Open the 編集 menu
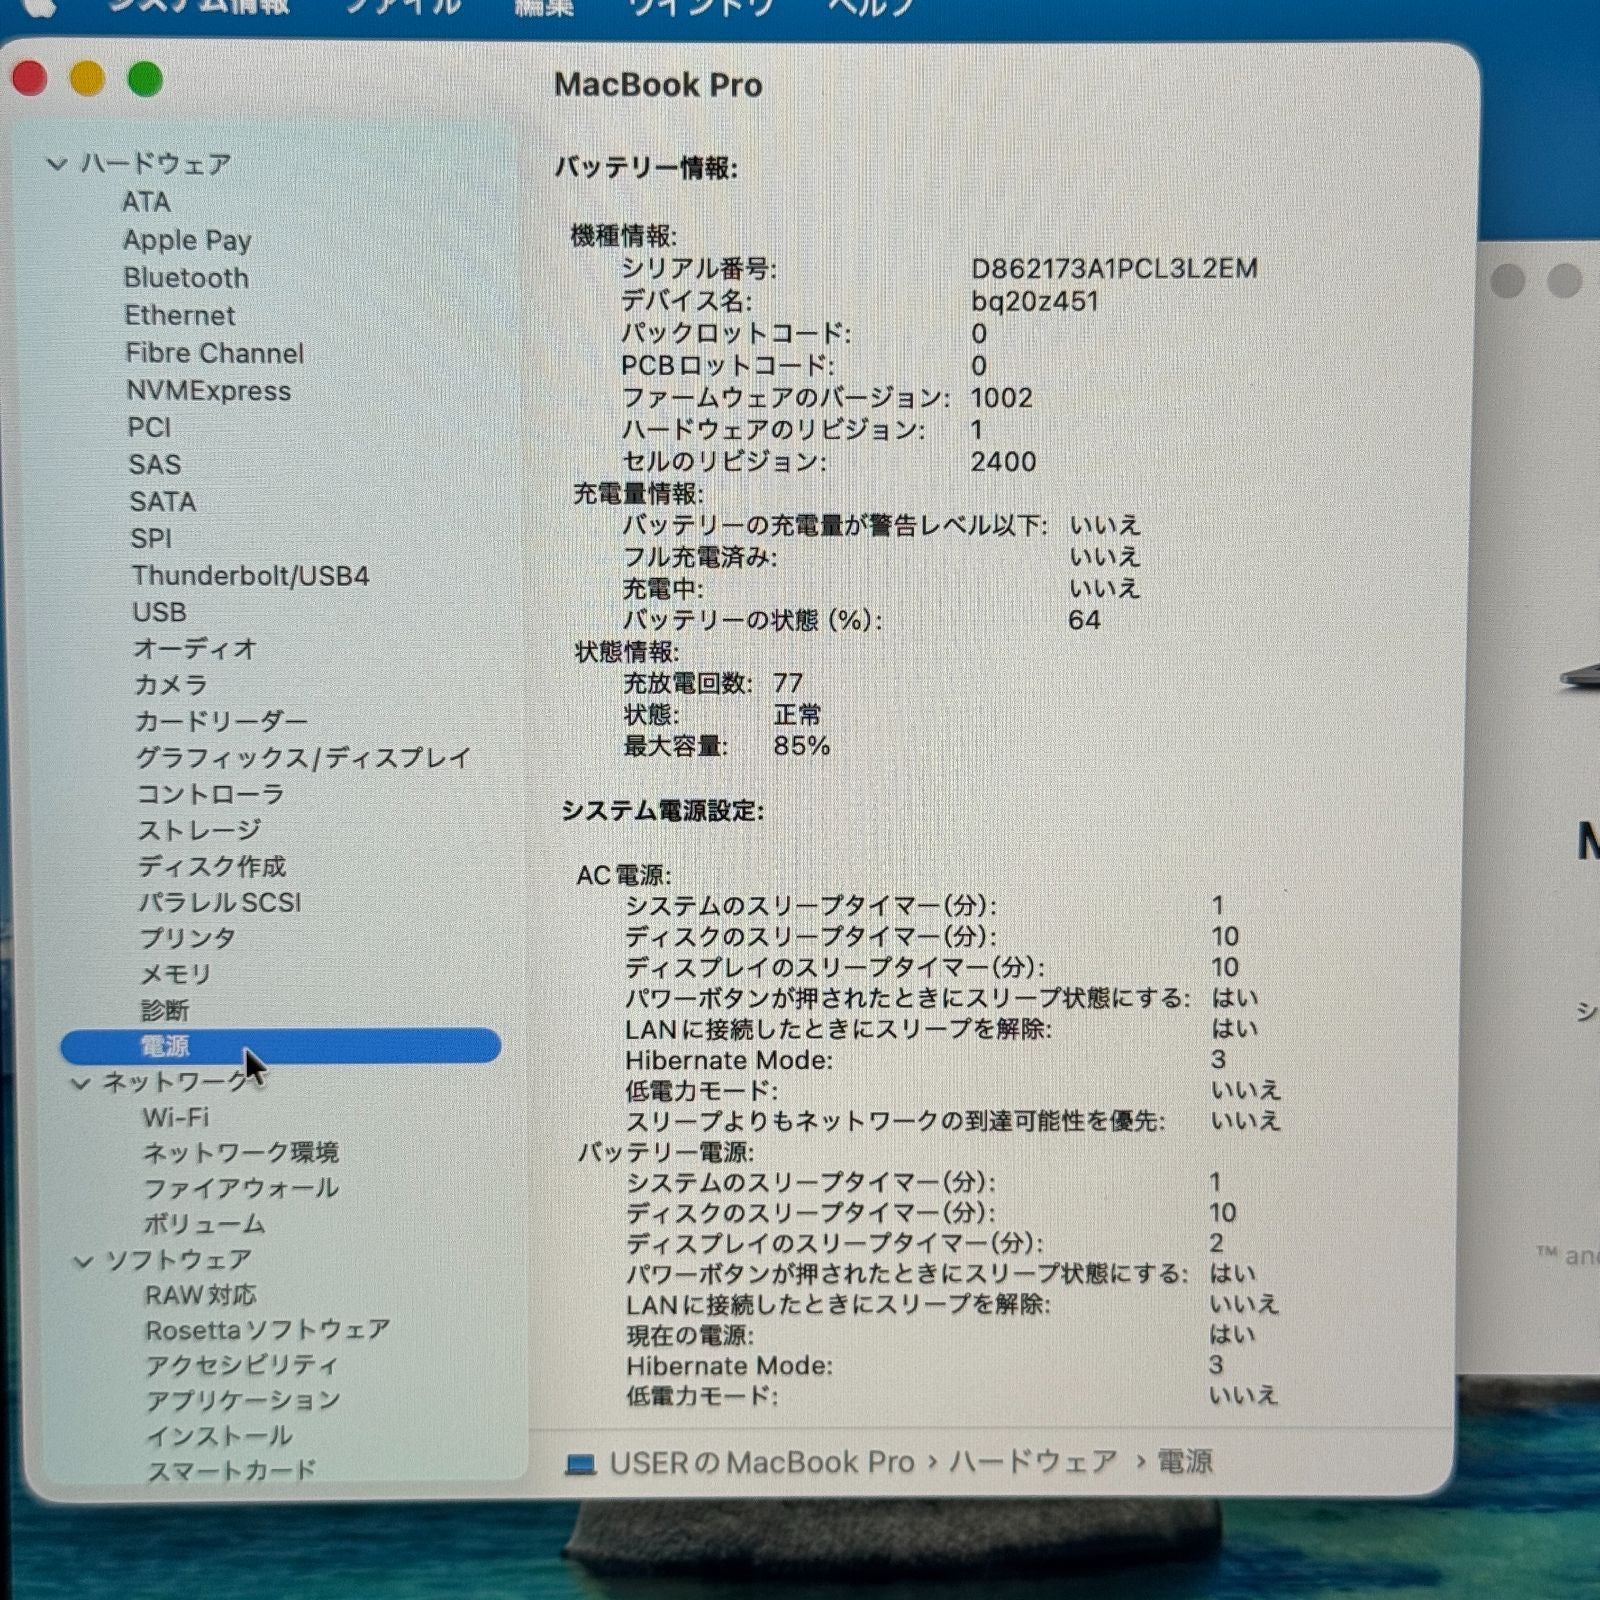Viewport: 1600px width, 1600px height. tap(544, 6)
